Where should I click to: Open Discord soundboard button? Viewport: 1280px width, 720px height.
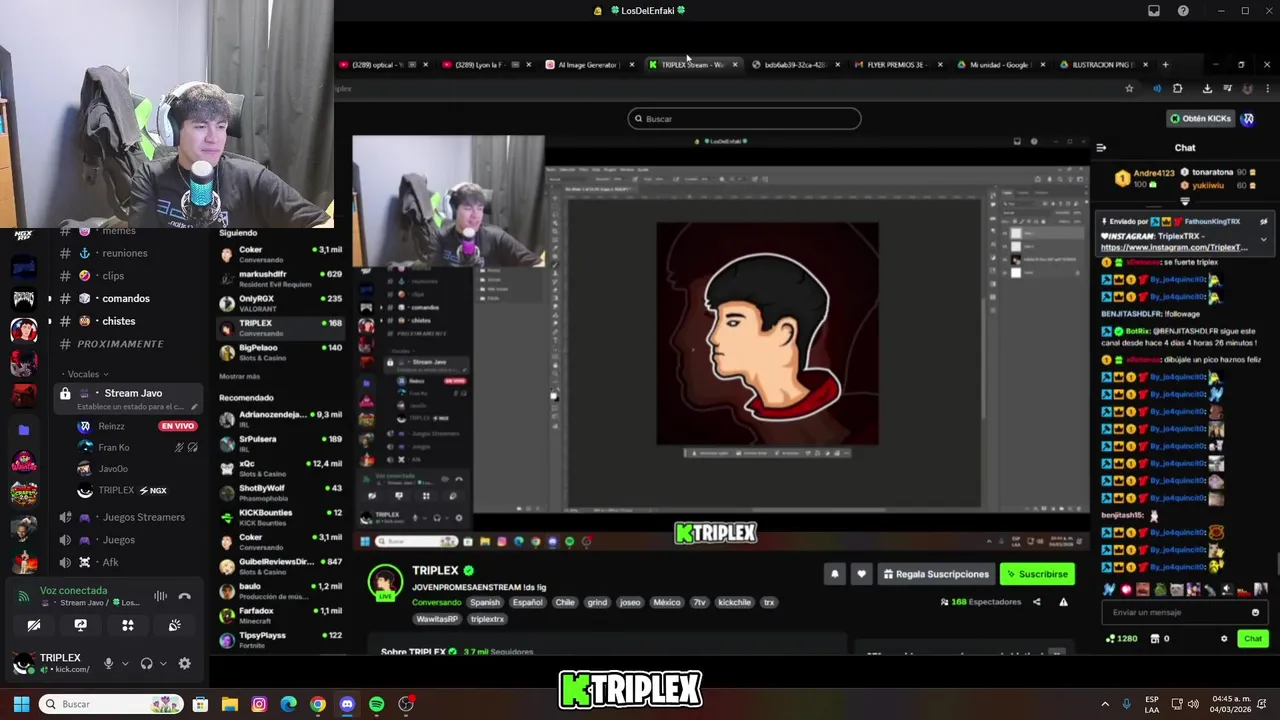pyautogui.click(x=175, y=625)
